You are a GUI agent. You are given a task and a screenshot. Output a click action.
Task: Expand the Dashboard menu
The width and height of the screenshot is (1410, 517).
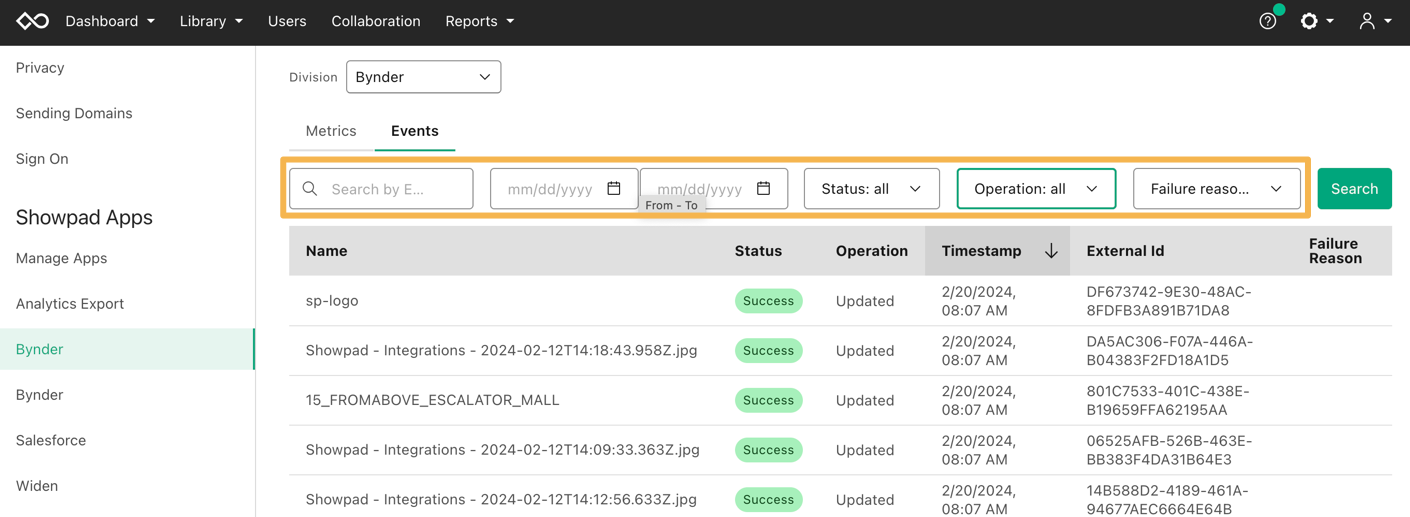click(x=110, y=21)
